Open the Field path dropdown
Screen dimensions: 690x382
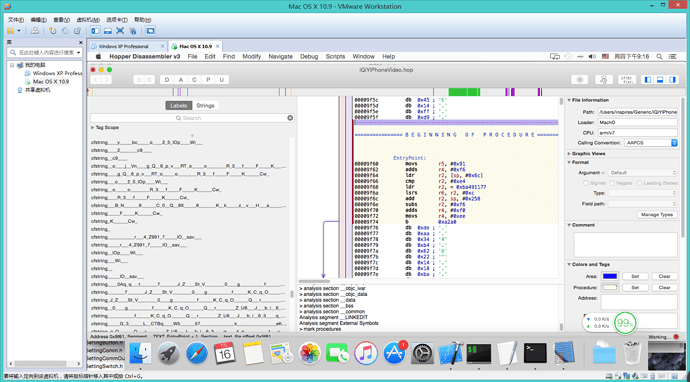coord(643,204)
